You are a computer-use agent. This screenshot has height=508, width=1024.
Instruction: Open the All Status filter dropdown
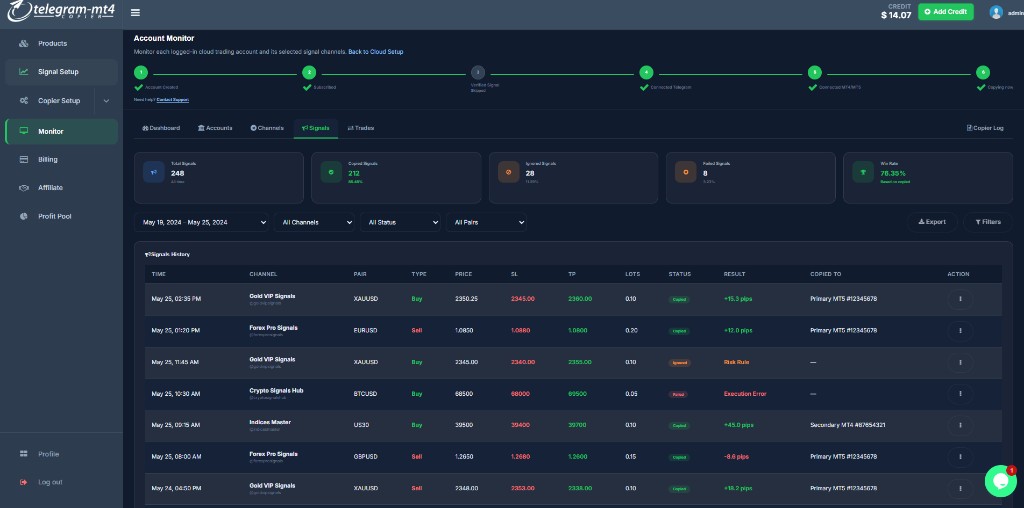(400, 222)
